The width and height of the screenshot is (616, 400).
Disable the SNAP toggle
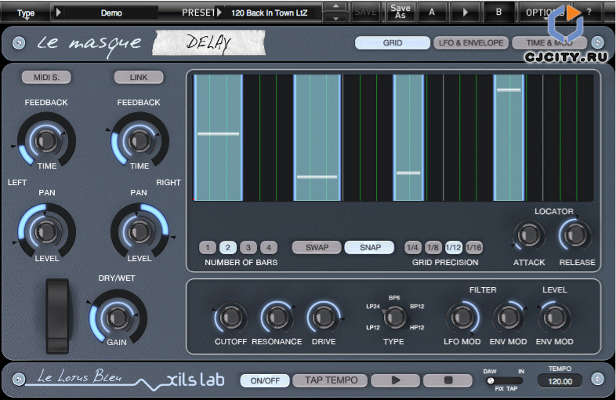tap(370, 247)
